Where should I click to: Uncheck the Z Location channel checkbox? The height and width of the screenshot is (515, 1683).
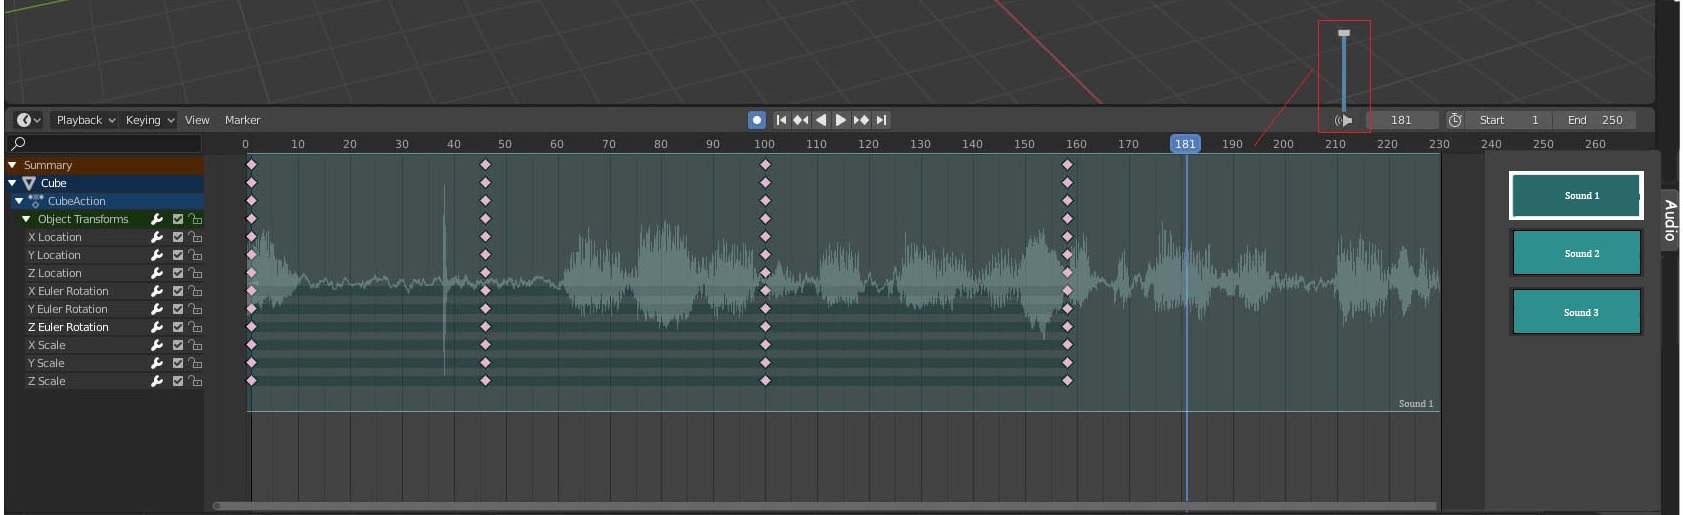coord(178,273)
